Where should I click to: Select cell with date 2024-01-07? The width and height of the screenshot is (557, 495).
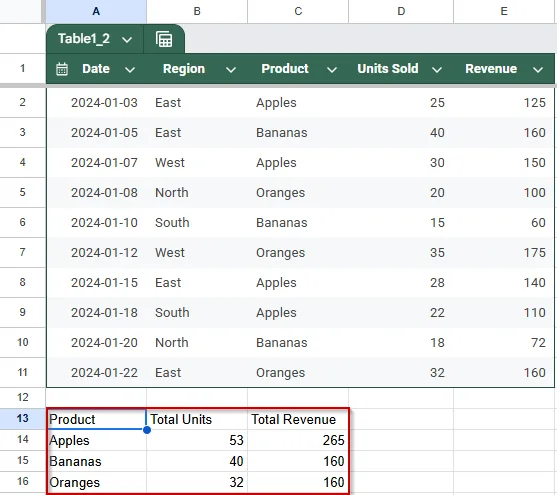[x=96, y=162]
